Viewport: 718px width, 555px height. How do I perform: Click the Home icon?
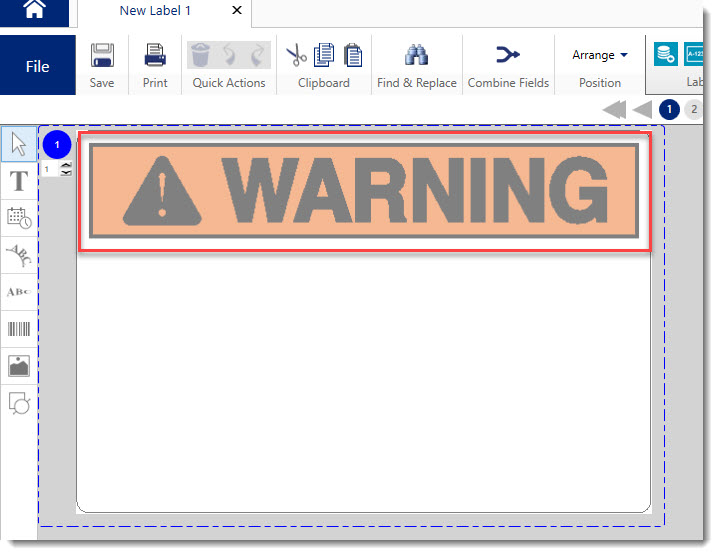[x=34, y=11]
